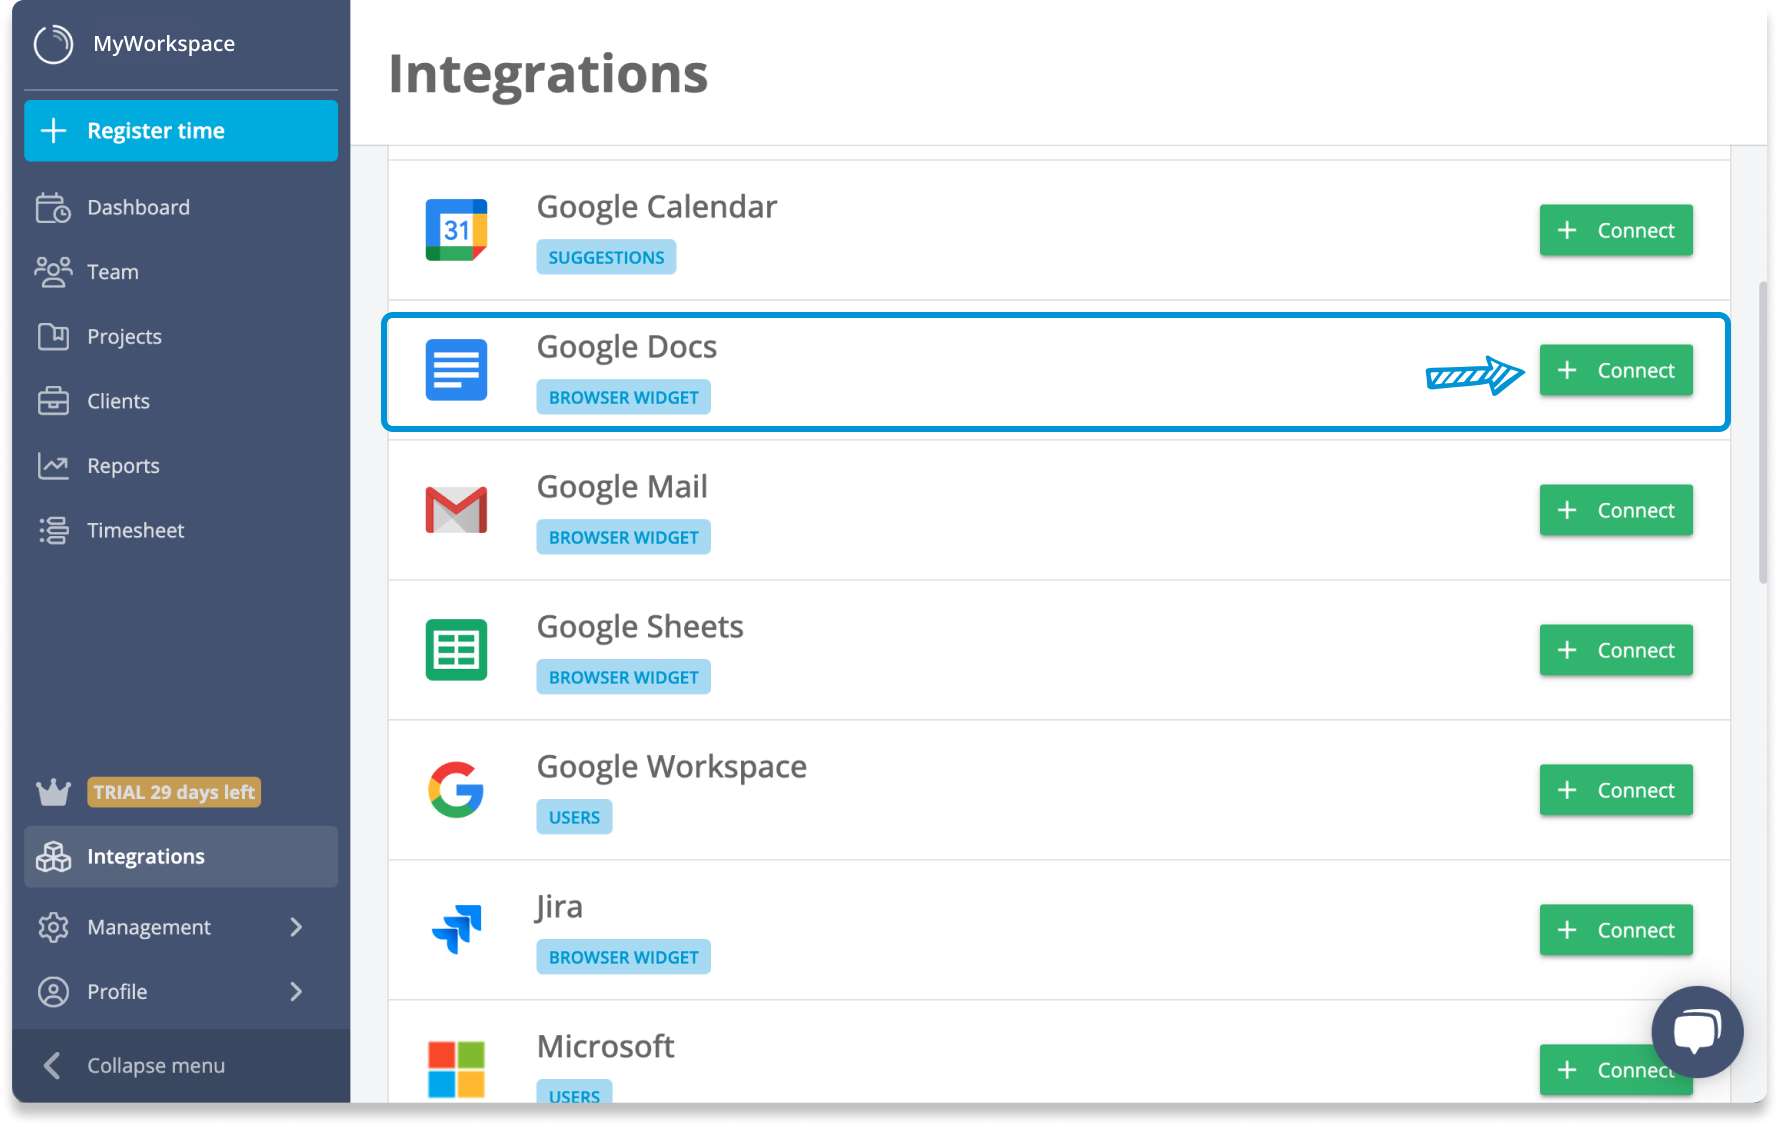Click the SUGGESTIONS tag under Google Calendar

point(606,257)
